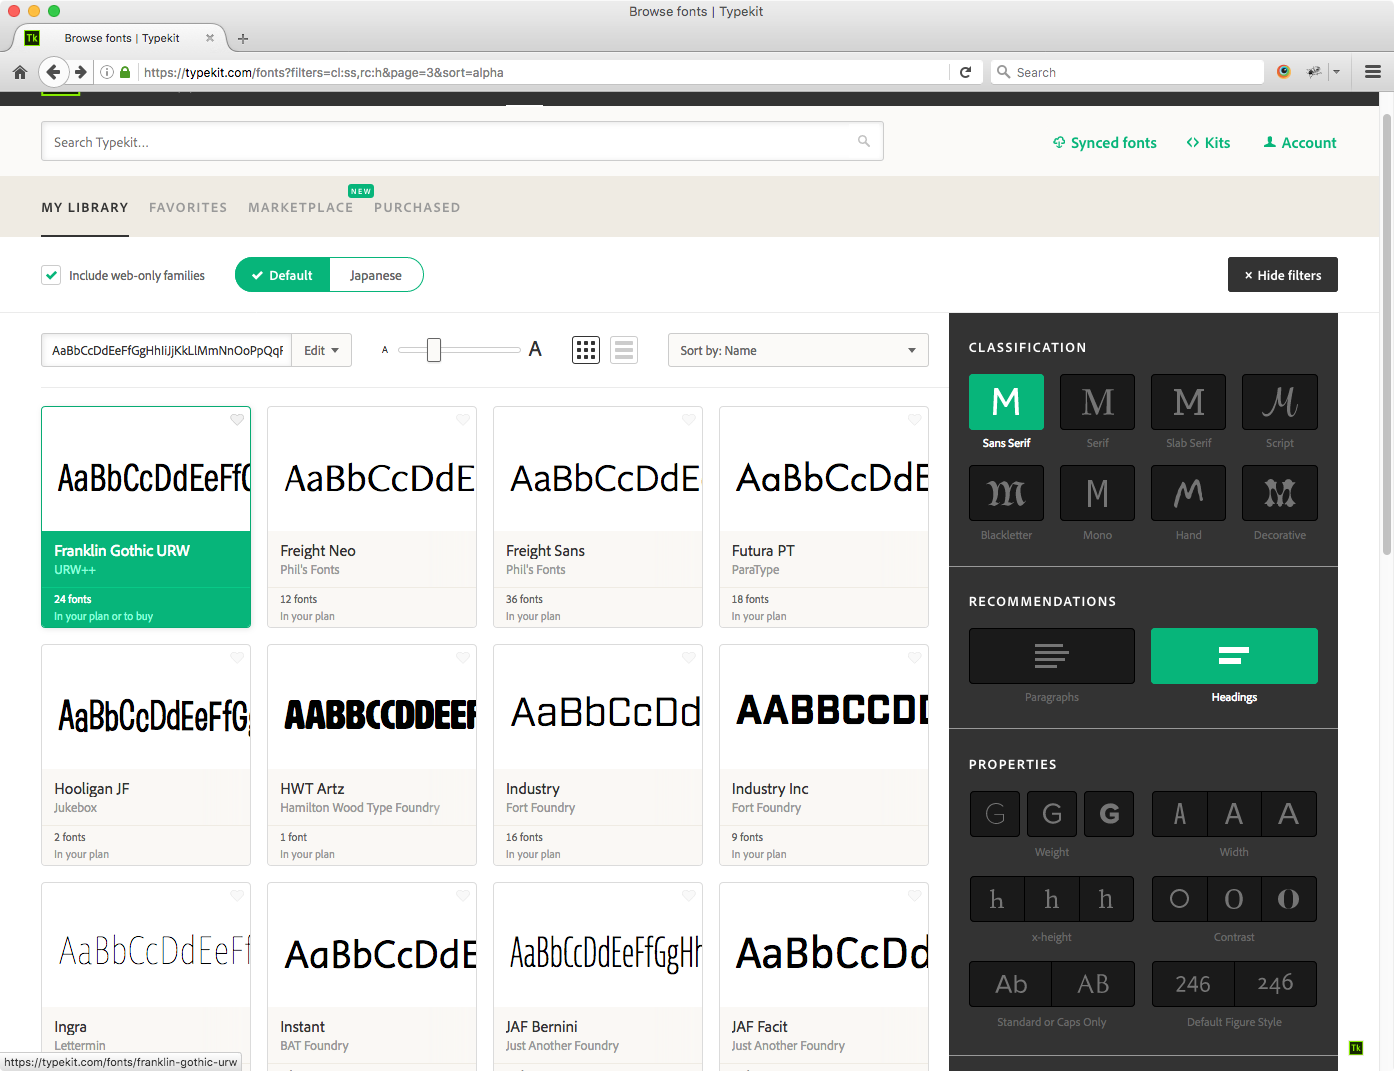Click the Franklin Gothic URW font card

click(146, 517)
